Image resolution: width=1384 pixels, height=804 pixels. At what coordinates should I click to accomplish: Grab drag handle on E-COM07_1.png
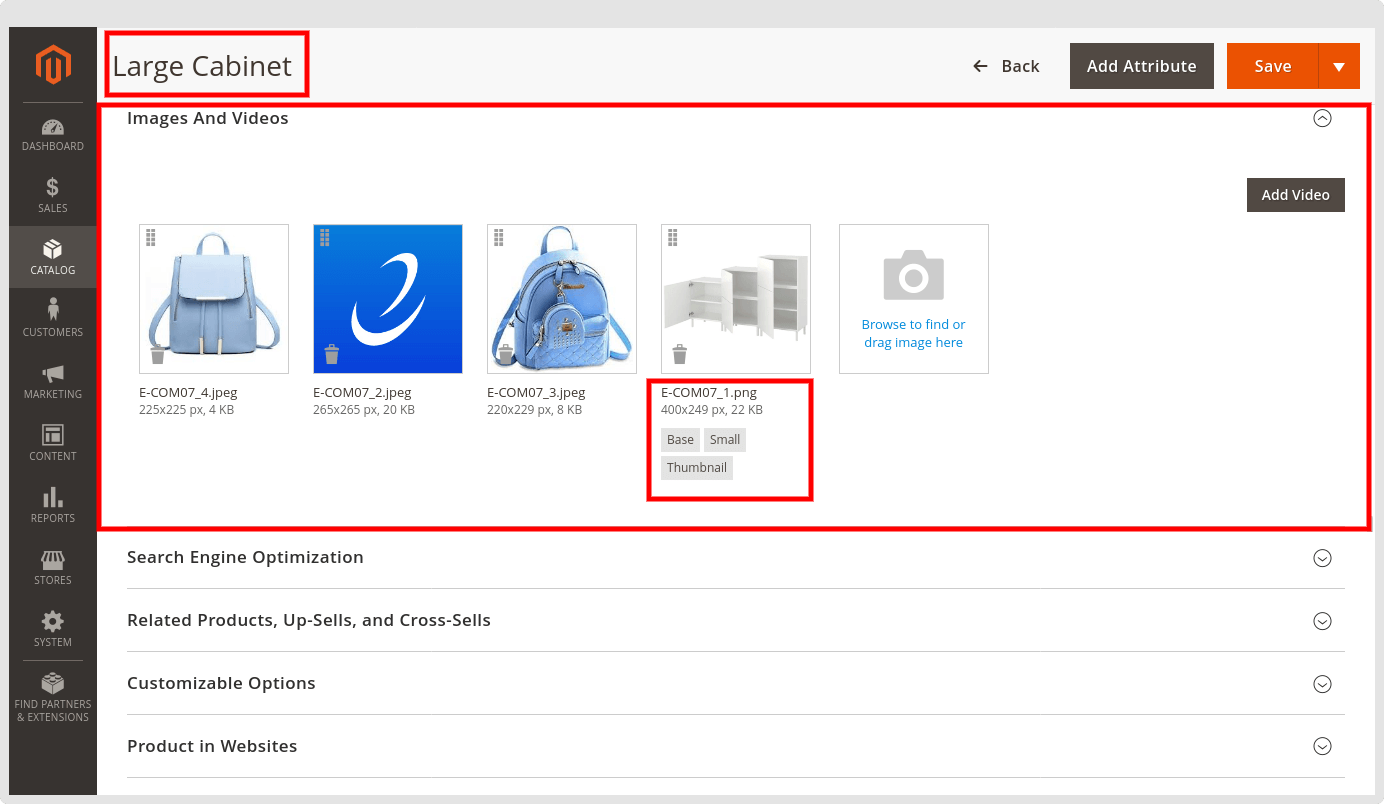(673, 237)
